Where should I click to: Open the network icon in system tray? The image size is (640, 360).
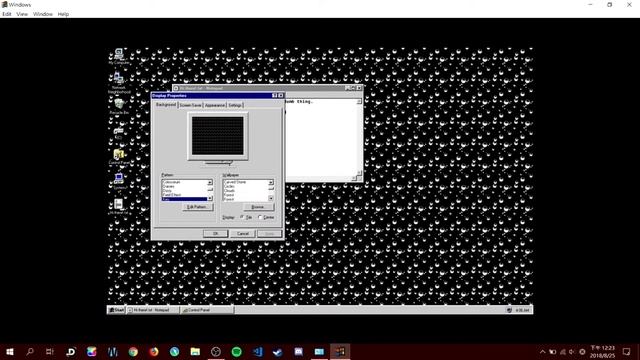(x=562, y=351)
